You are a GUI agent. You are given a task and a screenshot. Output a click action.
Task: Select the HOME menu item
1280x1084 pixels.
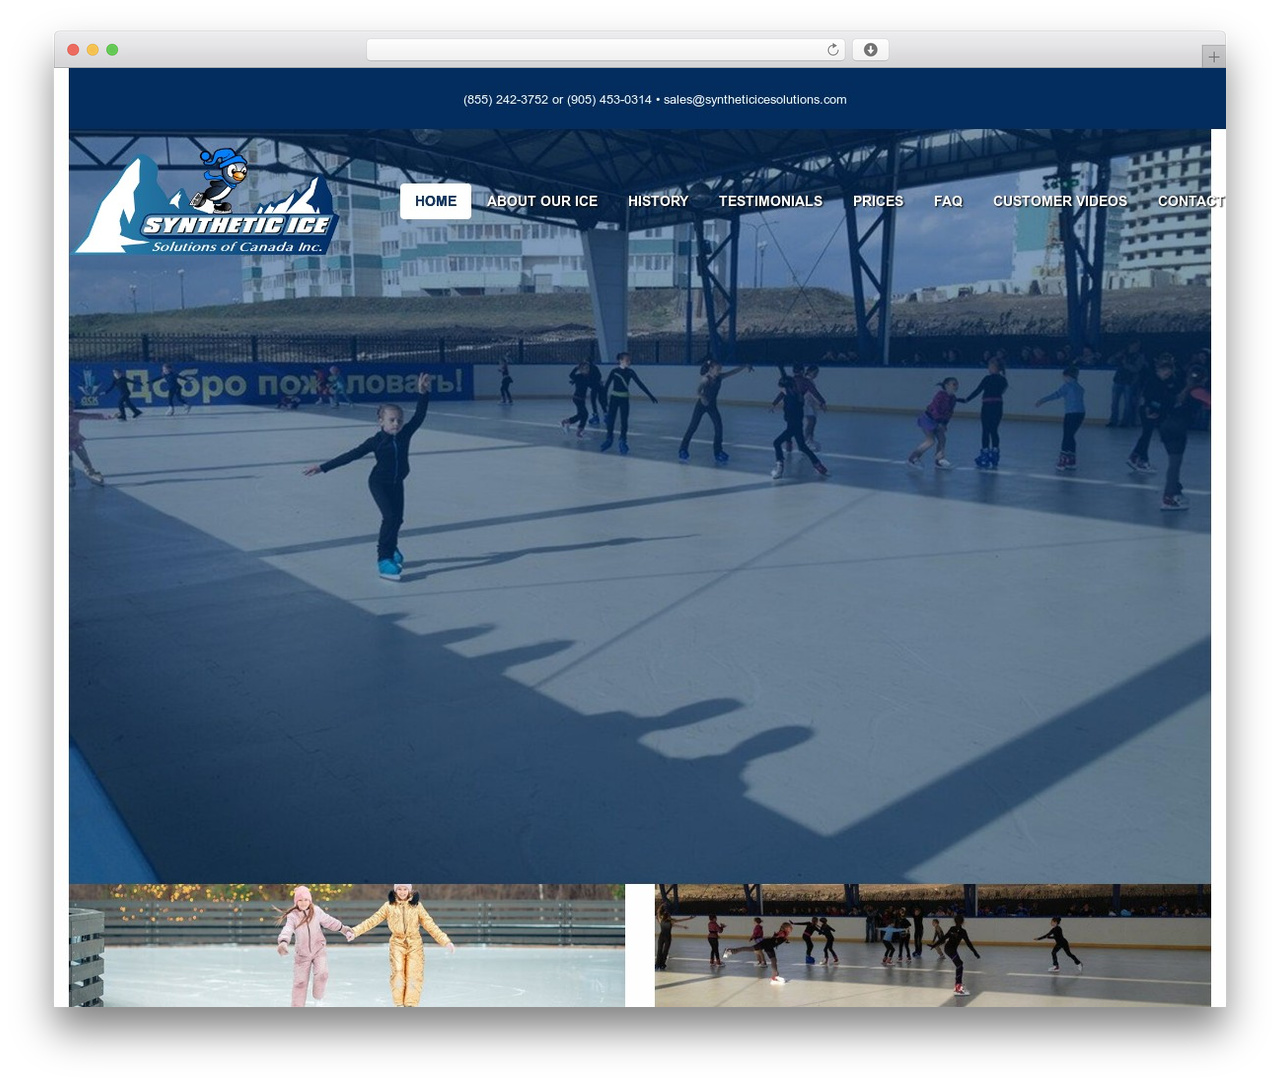click(436, 201)
